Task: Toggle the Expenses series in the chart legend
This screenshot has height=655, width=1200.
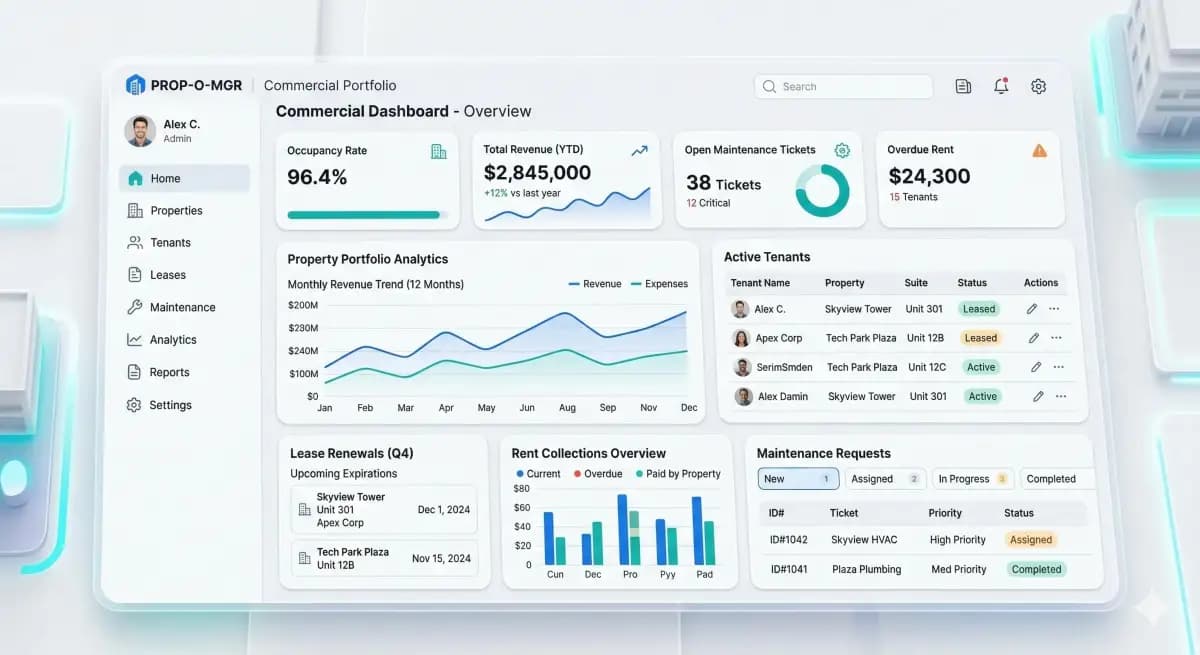Action: pyautogui.click(x=661, y=283)
